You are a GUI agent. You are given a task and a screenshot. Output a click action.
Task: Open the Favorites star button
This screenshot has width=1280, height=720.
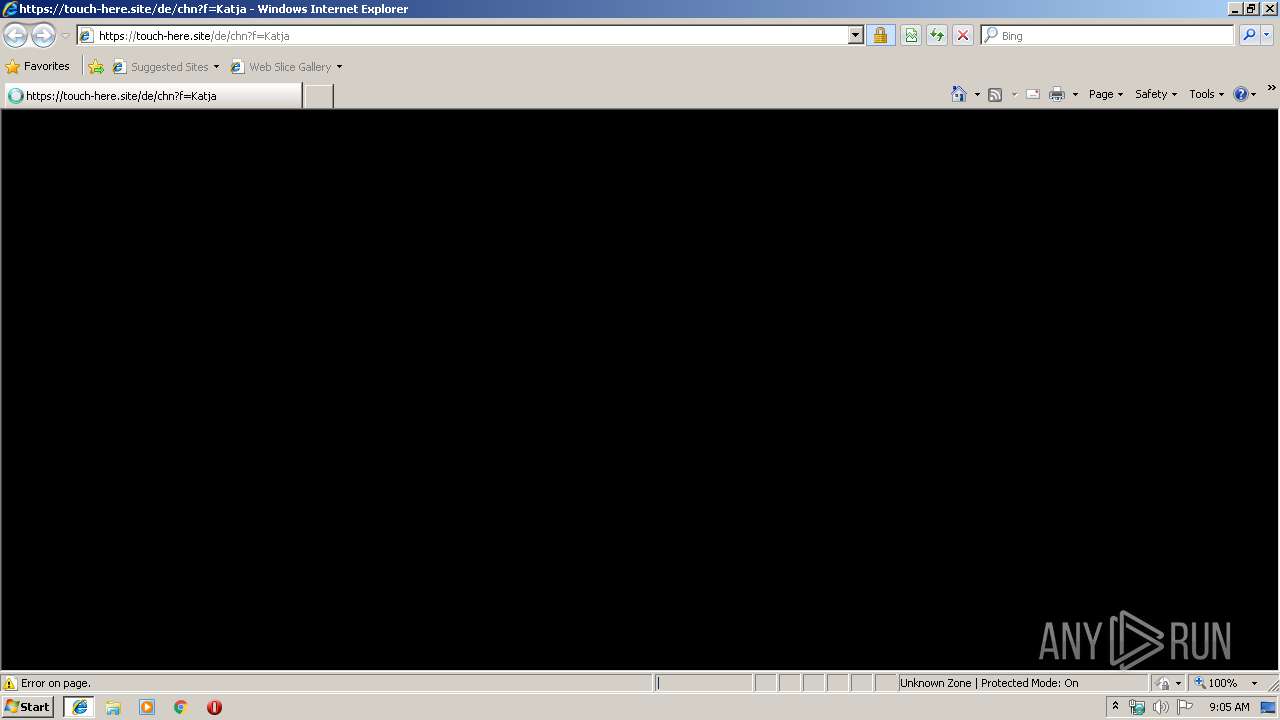point(38,66)
